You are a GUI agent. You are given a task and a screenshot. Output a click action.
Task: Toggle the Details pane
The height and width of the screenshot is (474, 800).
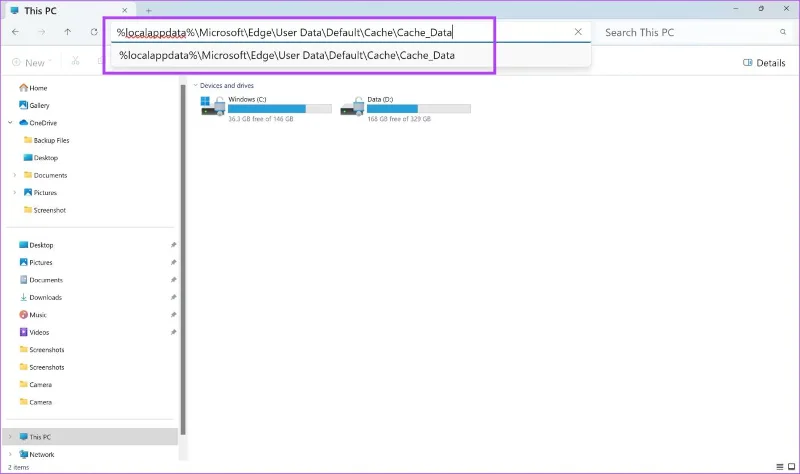tap(764, 63)
